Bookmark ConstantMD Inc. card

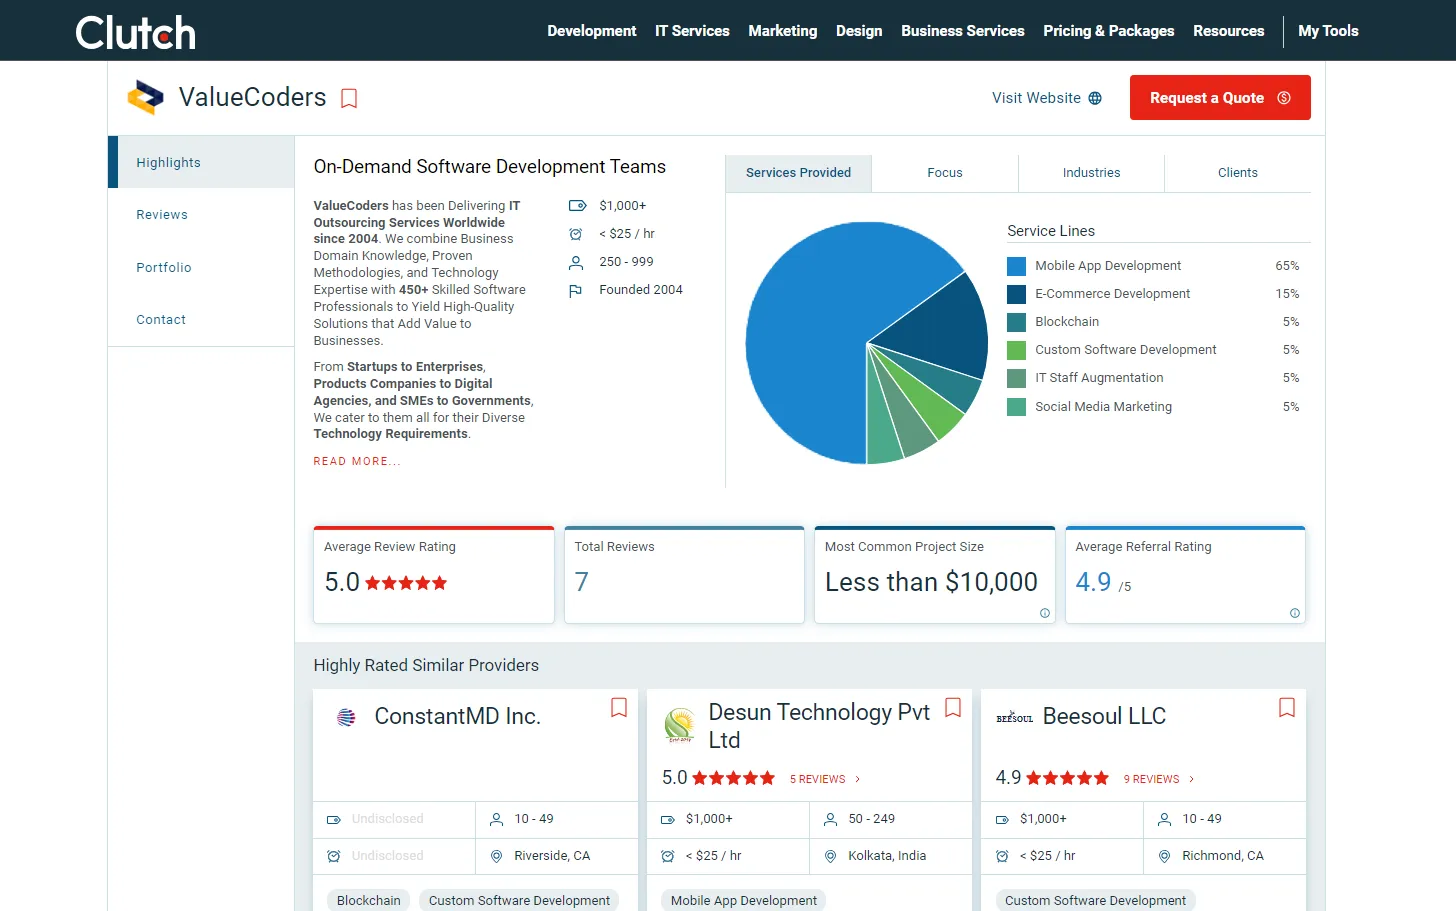click(x=619, y=708)
